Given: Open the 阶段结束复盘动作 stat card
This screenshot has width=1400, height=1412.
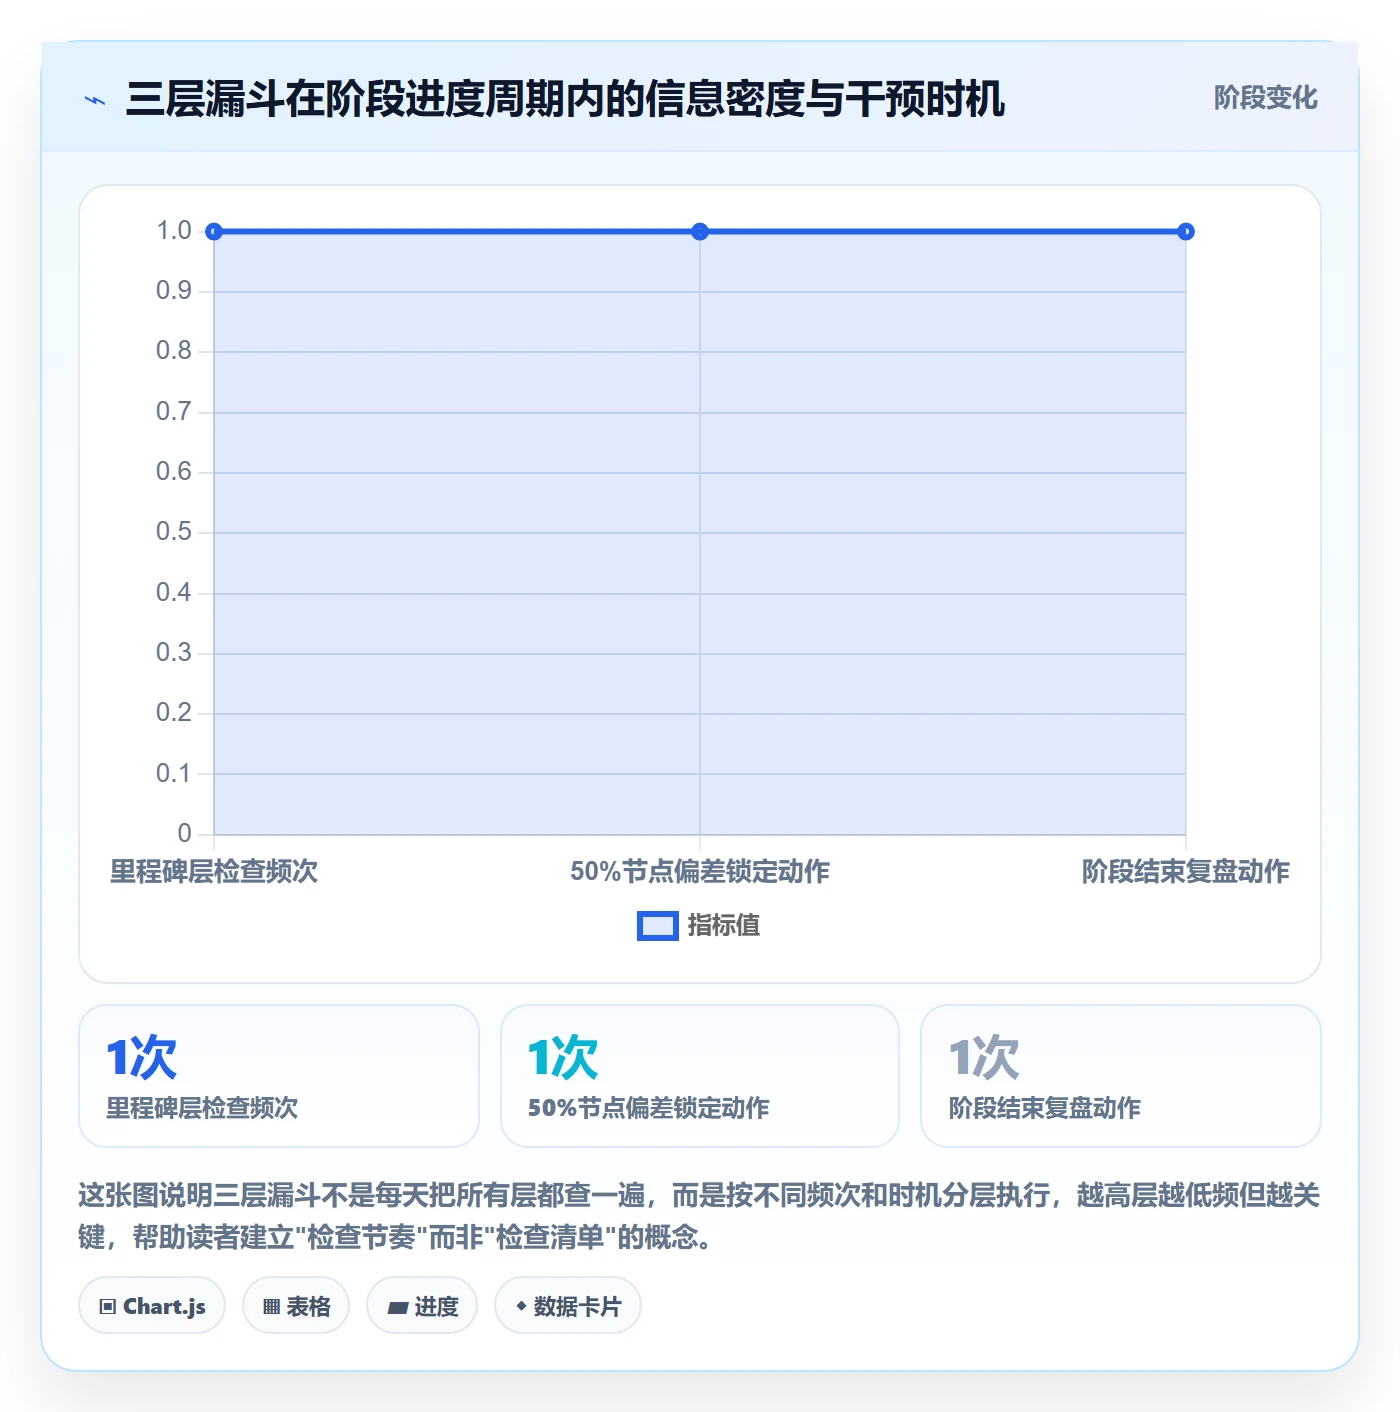Looking at the screenshot, I should (x=1121, y=1076).
